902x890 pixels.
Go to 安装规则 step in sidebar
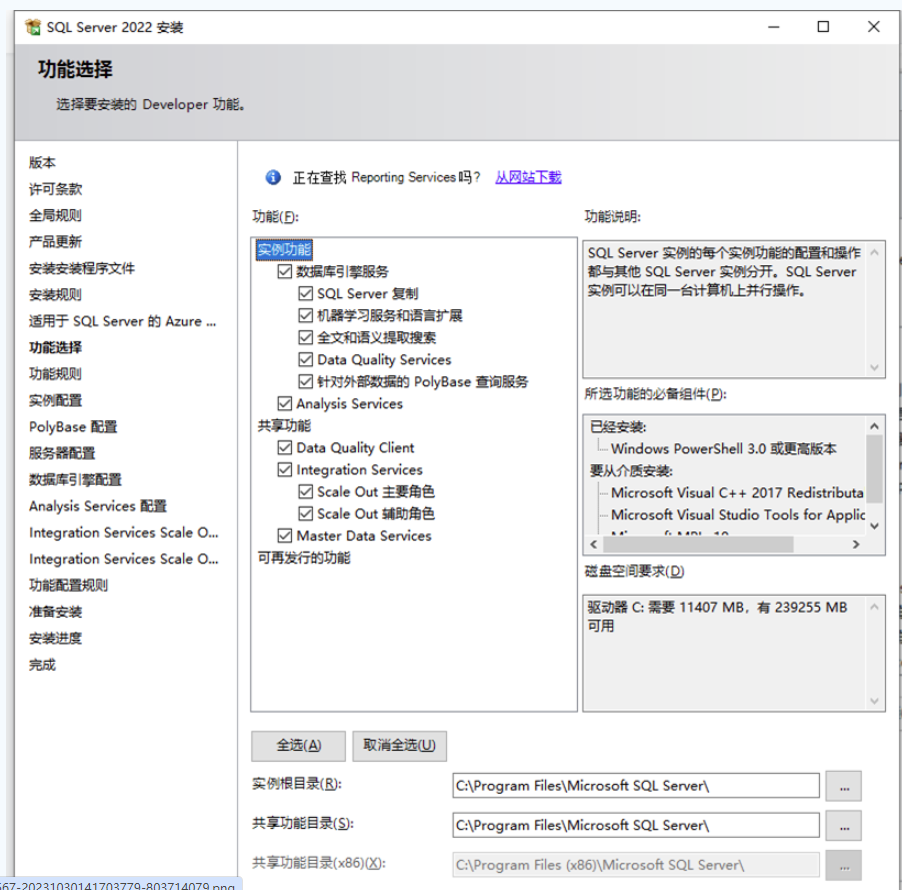click(x=56, y=295)
